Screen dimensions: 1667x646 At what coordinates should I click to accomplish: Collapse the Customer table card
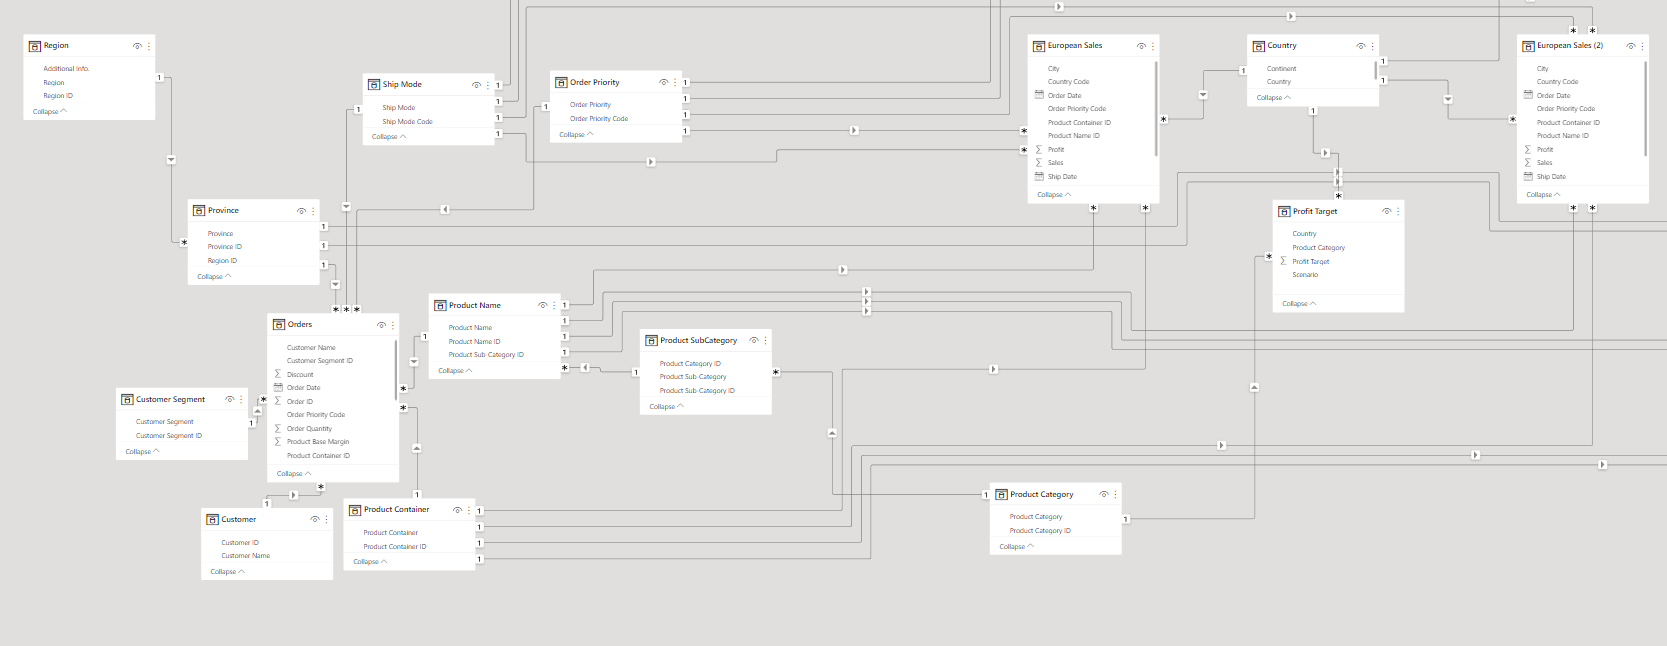pos(227,572)
